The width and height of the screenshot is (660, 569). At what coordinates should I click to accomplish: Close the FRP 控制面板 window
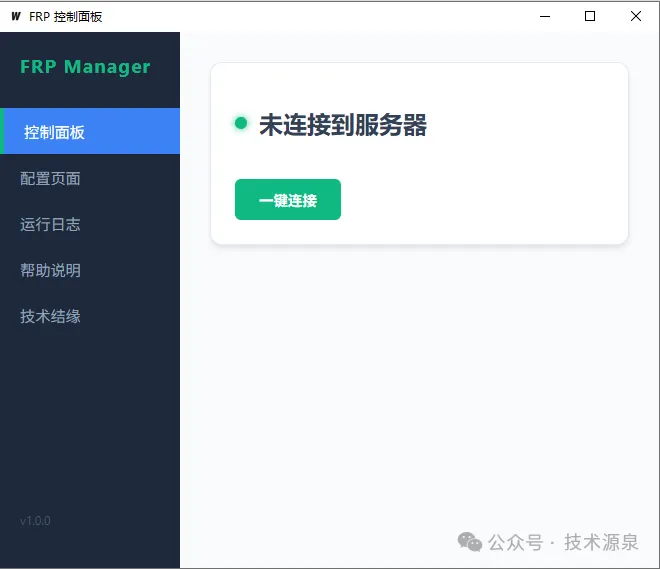click(636, 16)
